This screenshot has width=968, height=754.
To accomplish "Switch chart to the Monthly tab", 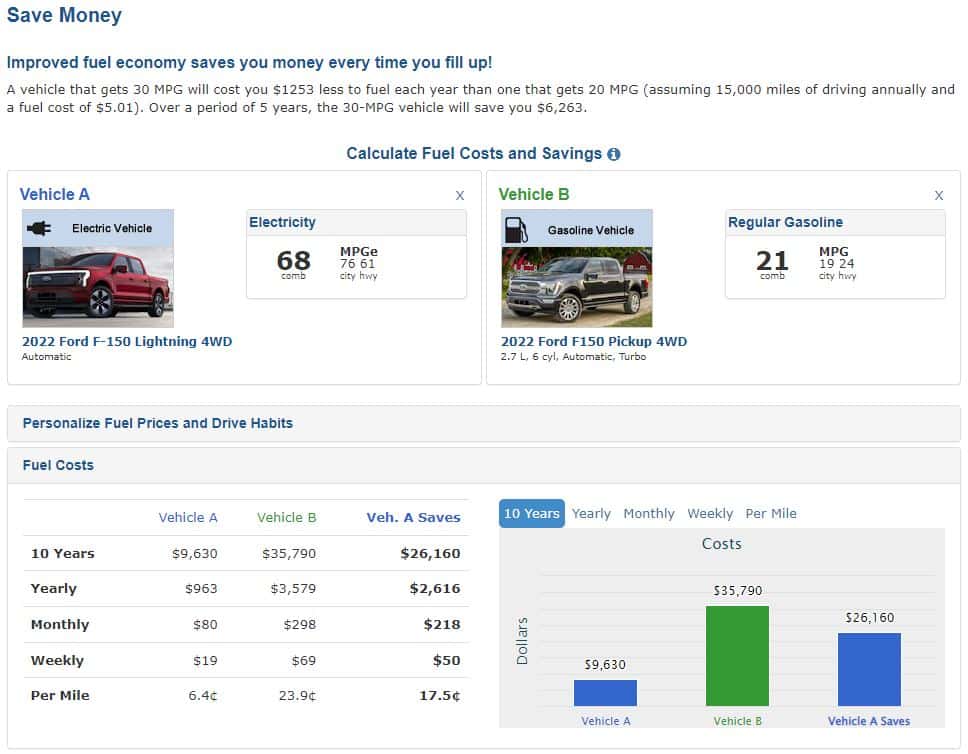I will click(x=649, y=514).
